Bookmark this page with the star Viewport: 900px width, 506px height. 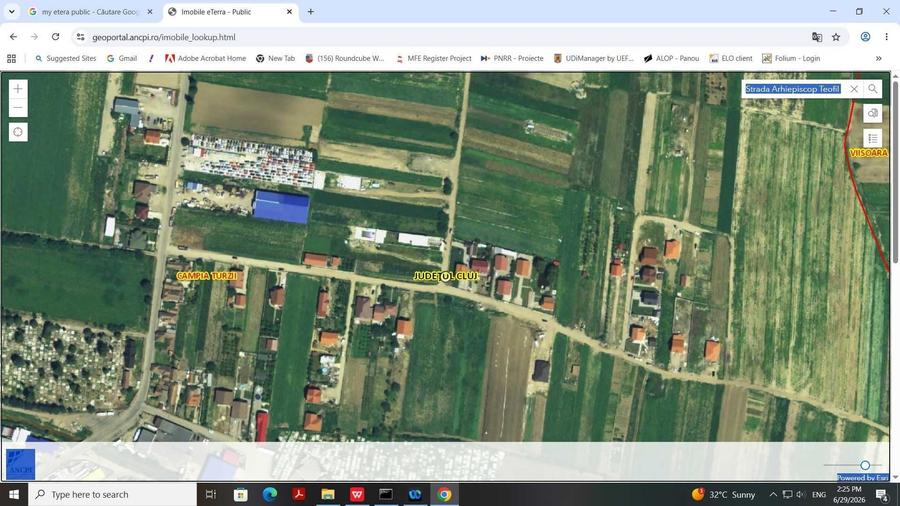(x=836, y=37)
